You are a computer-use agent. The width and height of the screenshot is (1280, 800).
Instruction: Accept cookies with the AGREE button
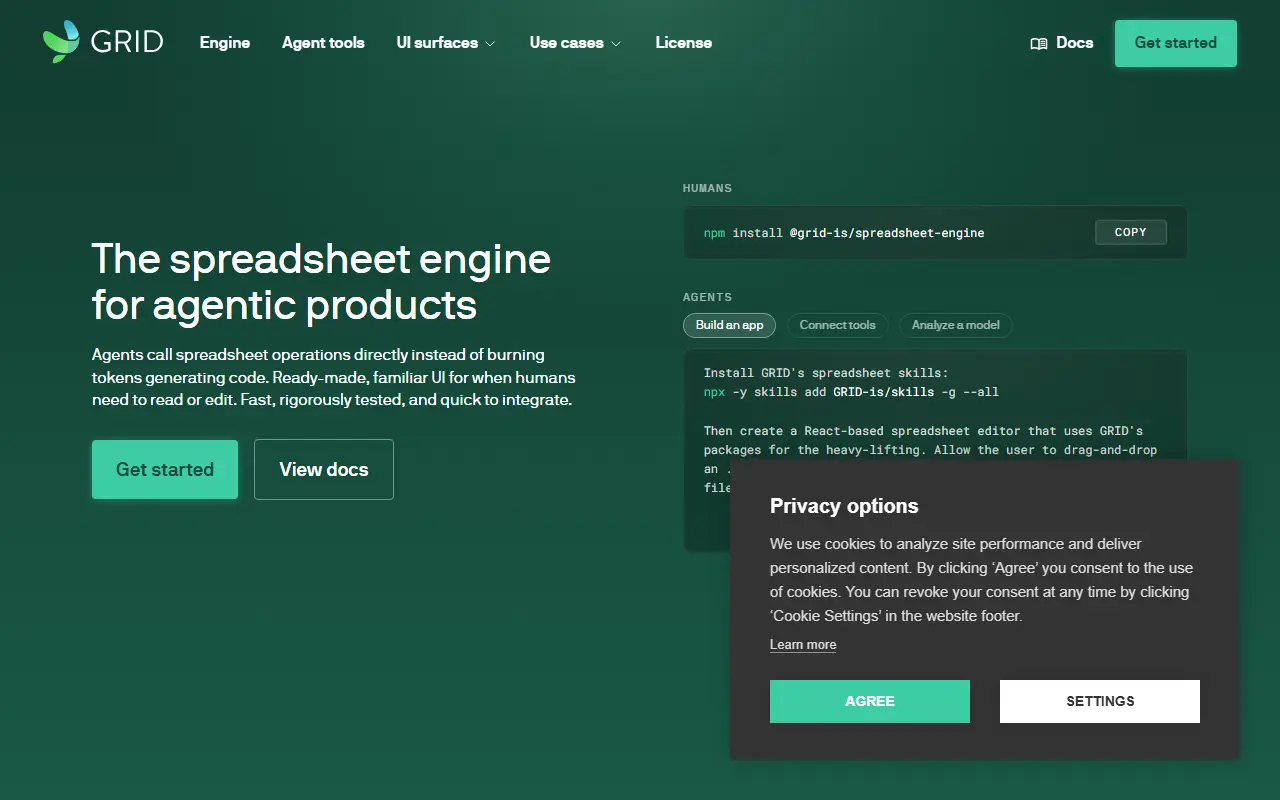coord(870,701)
